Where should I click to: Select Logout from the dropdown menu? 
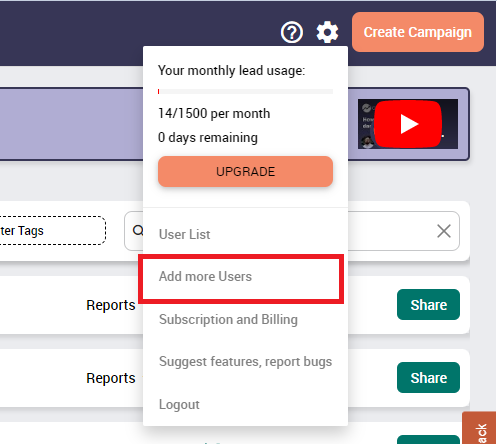click(x=179, y=404)
